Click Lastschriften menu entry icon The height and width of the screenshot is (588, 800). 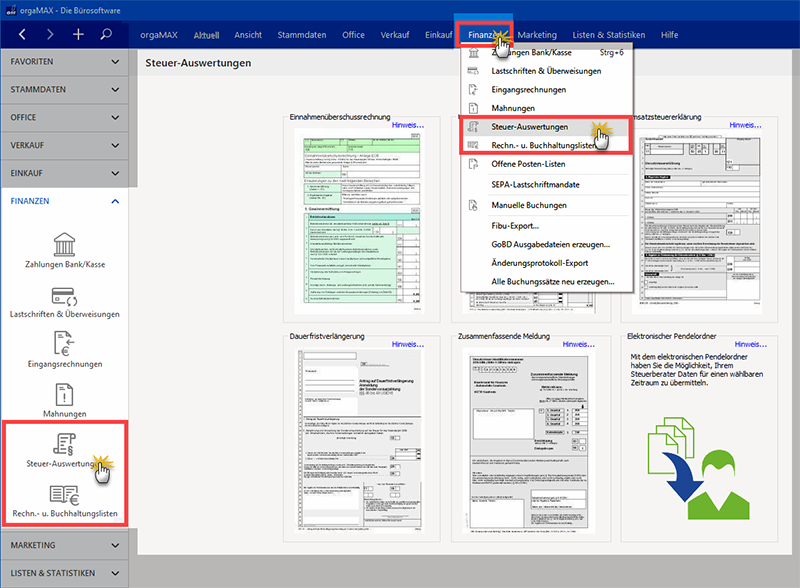(x=473, y=71)
